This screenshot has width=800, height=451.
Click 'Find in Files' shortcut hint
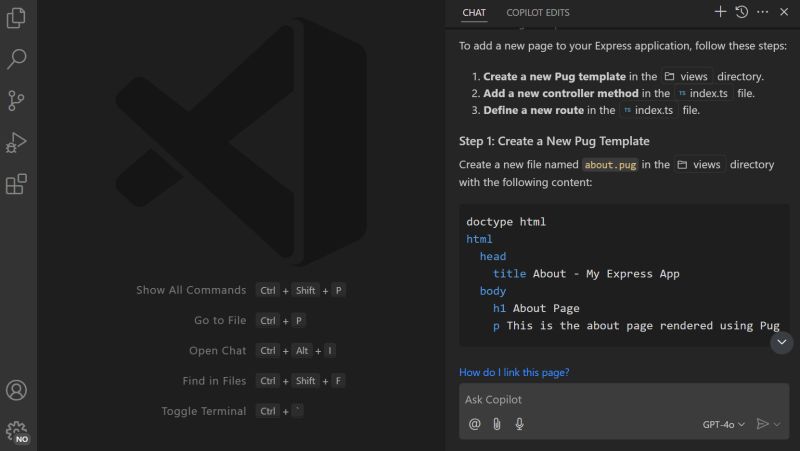(214, 381)
